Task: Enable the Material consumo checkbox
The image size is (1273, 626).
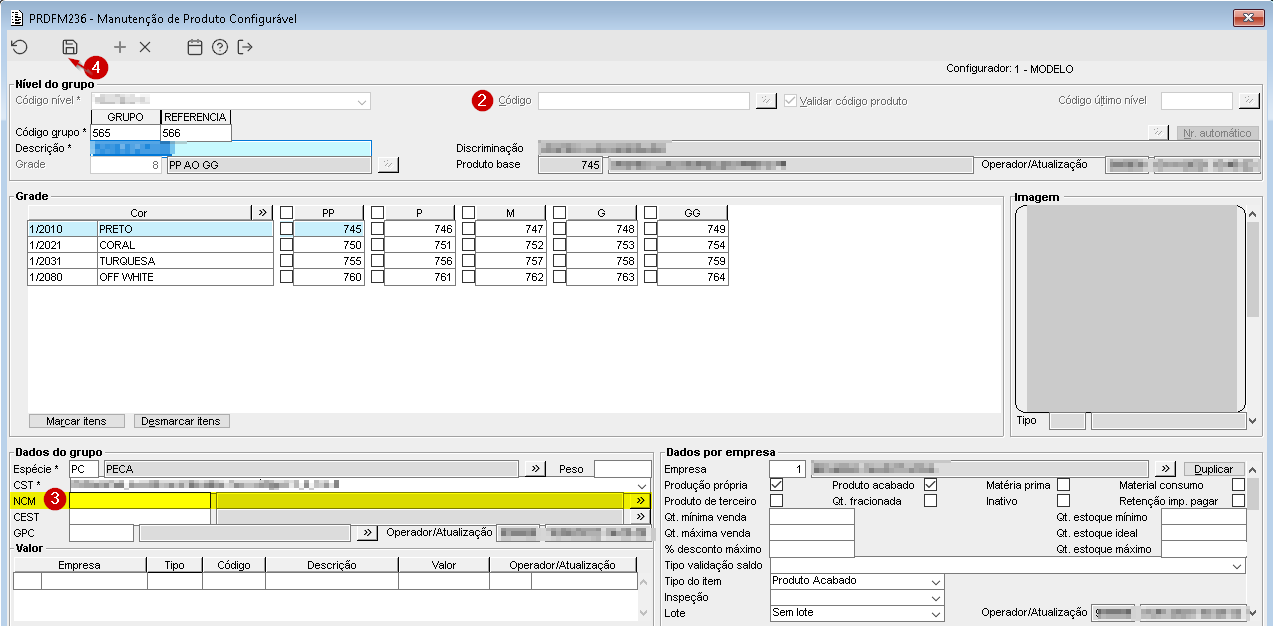Action: point(1239,485)
